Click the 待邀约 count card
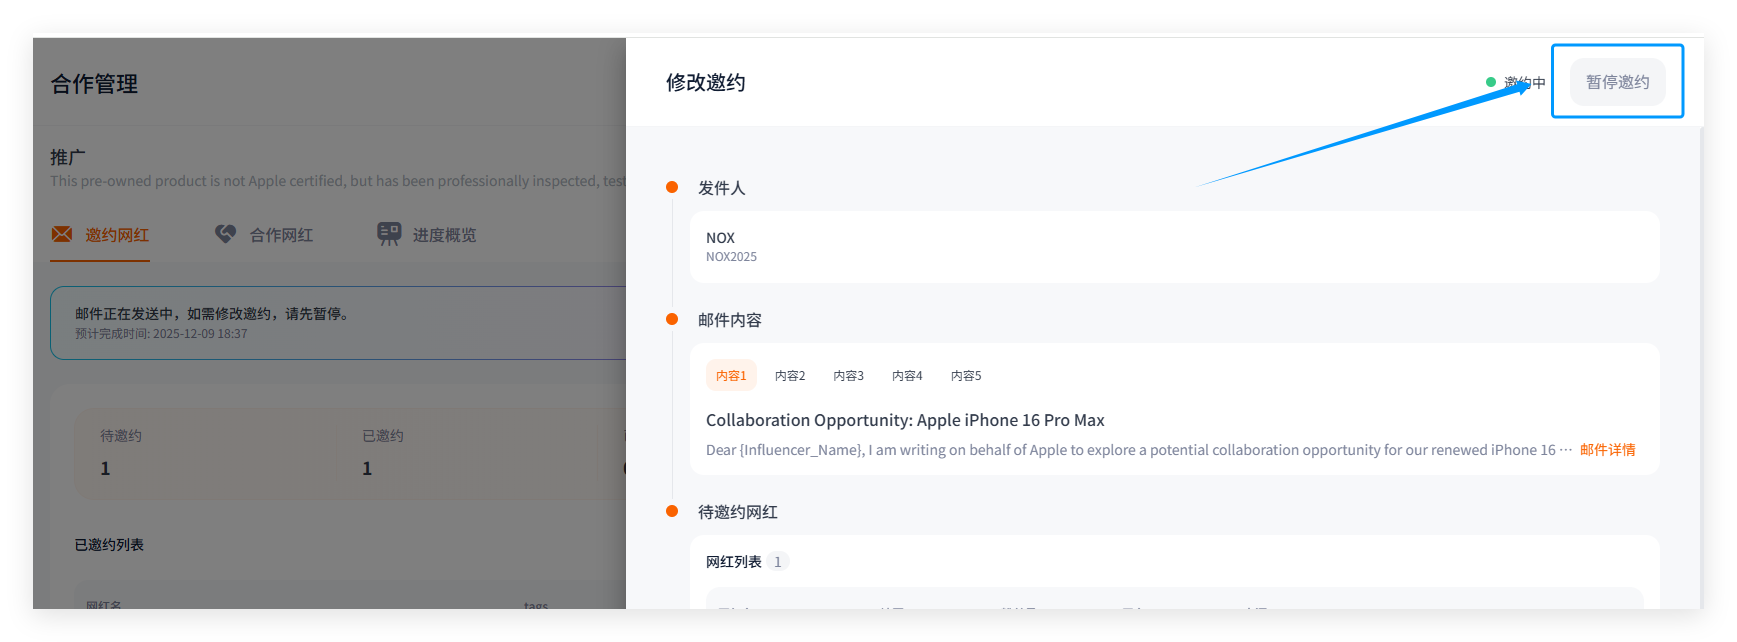This screenshot has width=1737, height=642. pyautogui.click(x=206, y=453)
